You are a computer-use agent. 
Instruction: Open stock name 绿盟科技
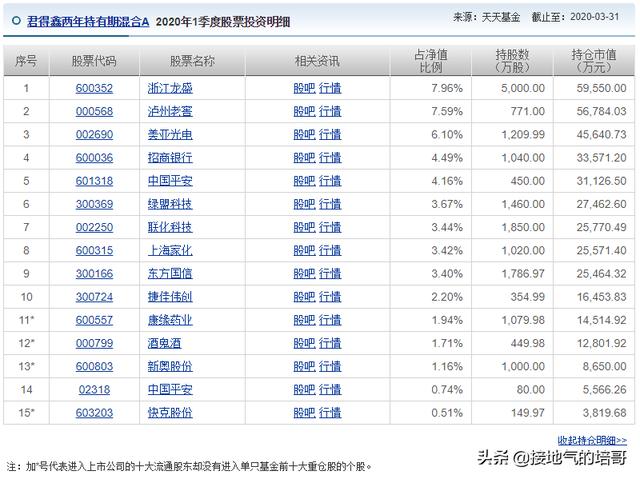tap(170, 204)
